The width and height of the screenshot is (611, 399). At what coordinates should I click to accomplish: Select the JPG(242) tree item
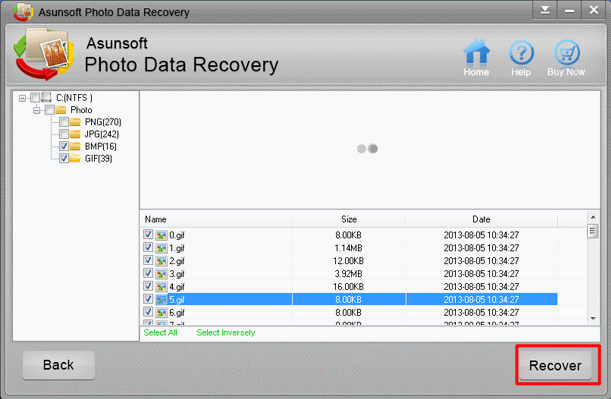[x=102, y=134]
